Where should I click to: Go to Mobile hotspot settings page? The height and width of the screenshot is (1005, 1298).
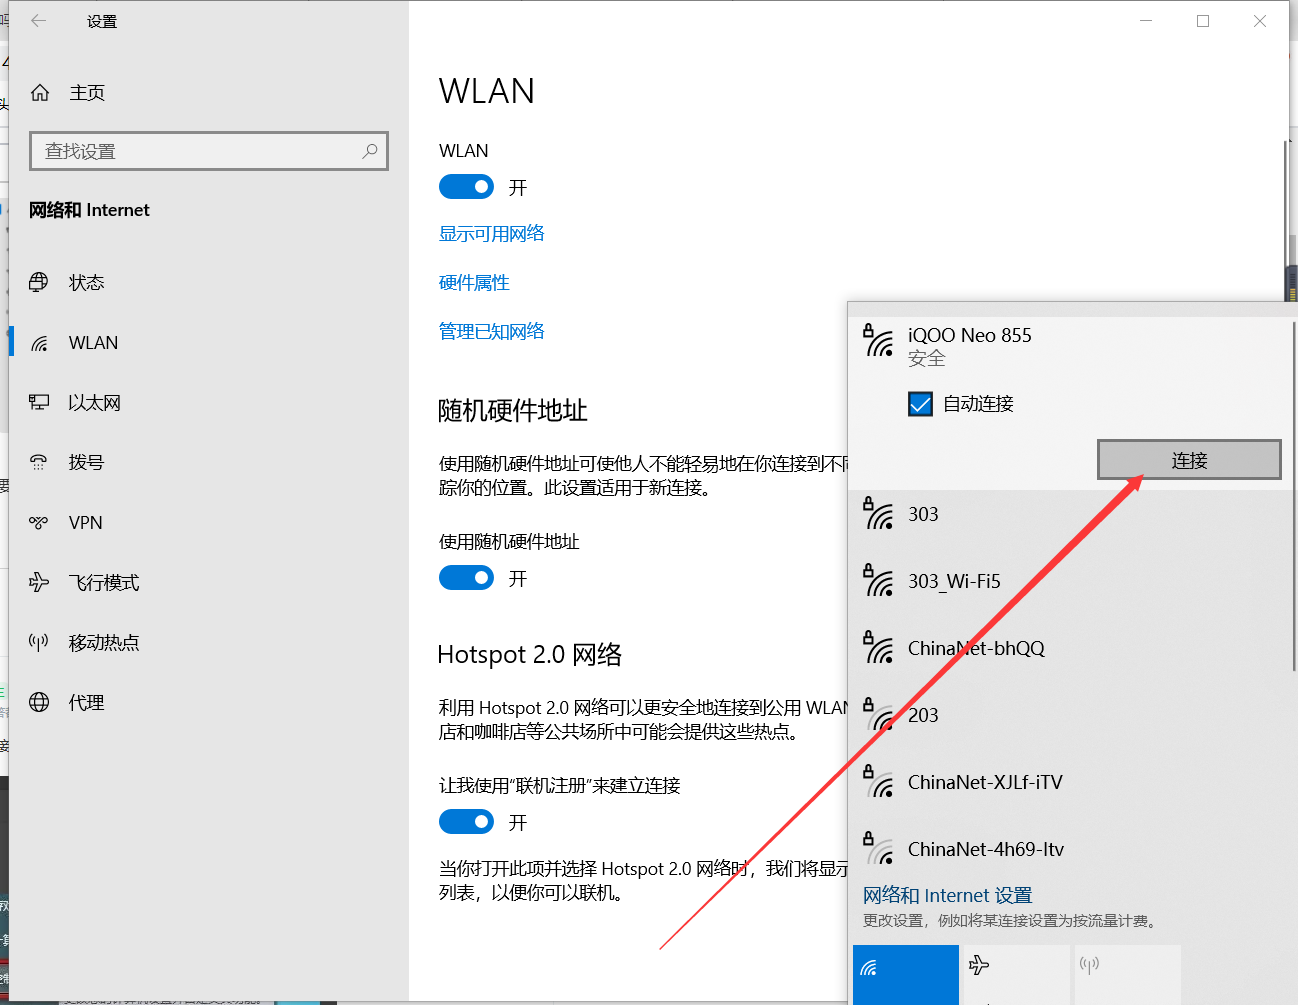pyautogui.click(x=103, y=642)
